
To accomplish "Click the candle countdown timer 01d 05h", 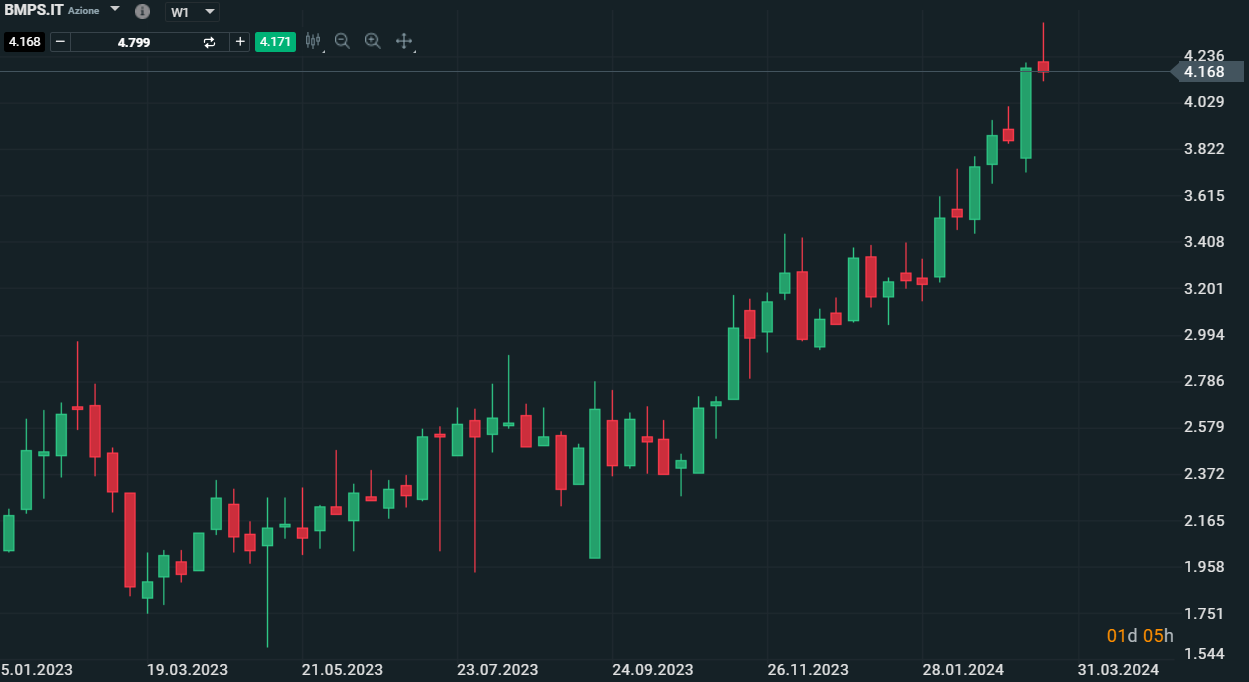I will (x=1140, y=636).
